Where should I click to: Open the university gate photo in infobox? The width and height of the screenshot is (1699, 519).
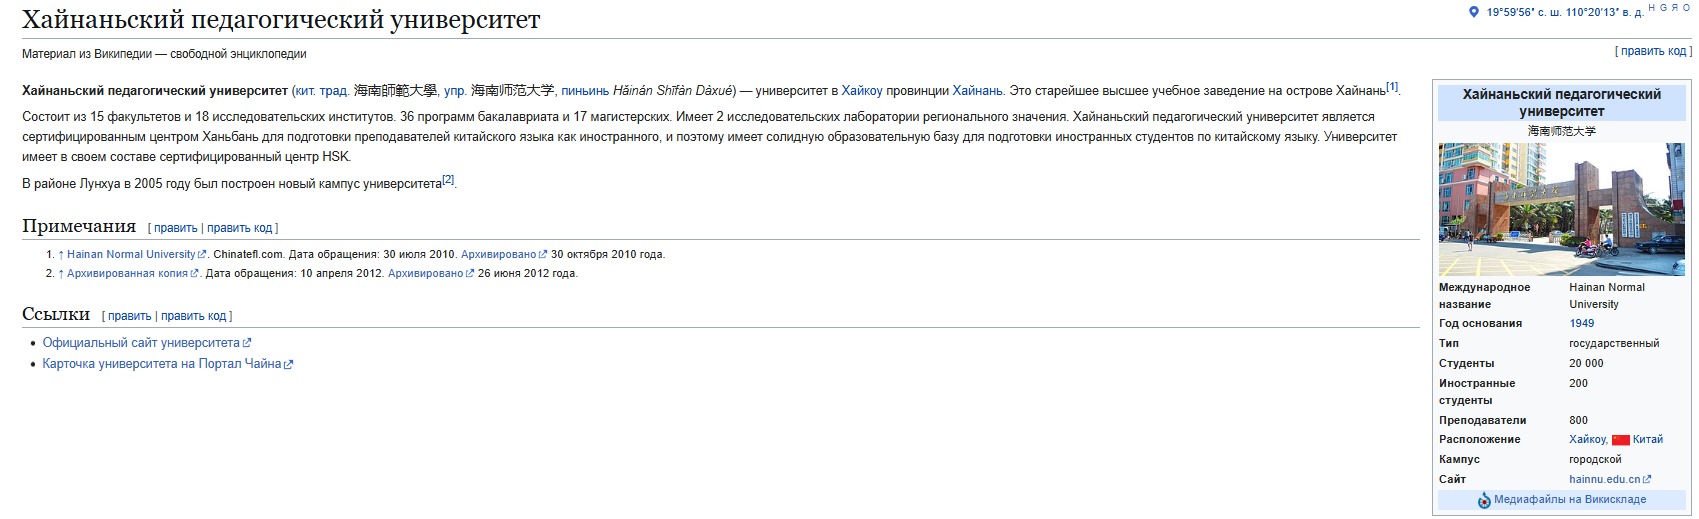1561,209
